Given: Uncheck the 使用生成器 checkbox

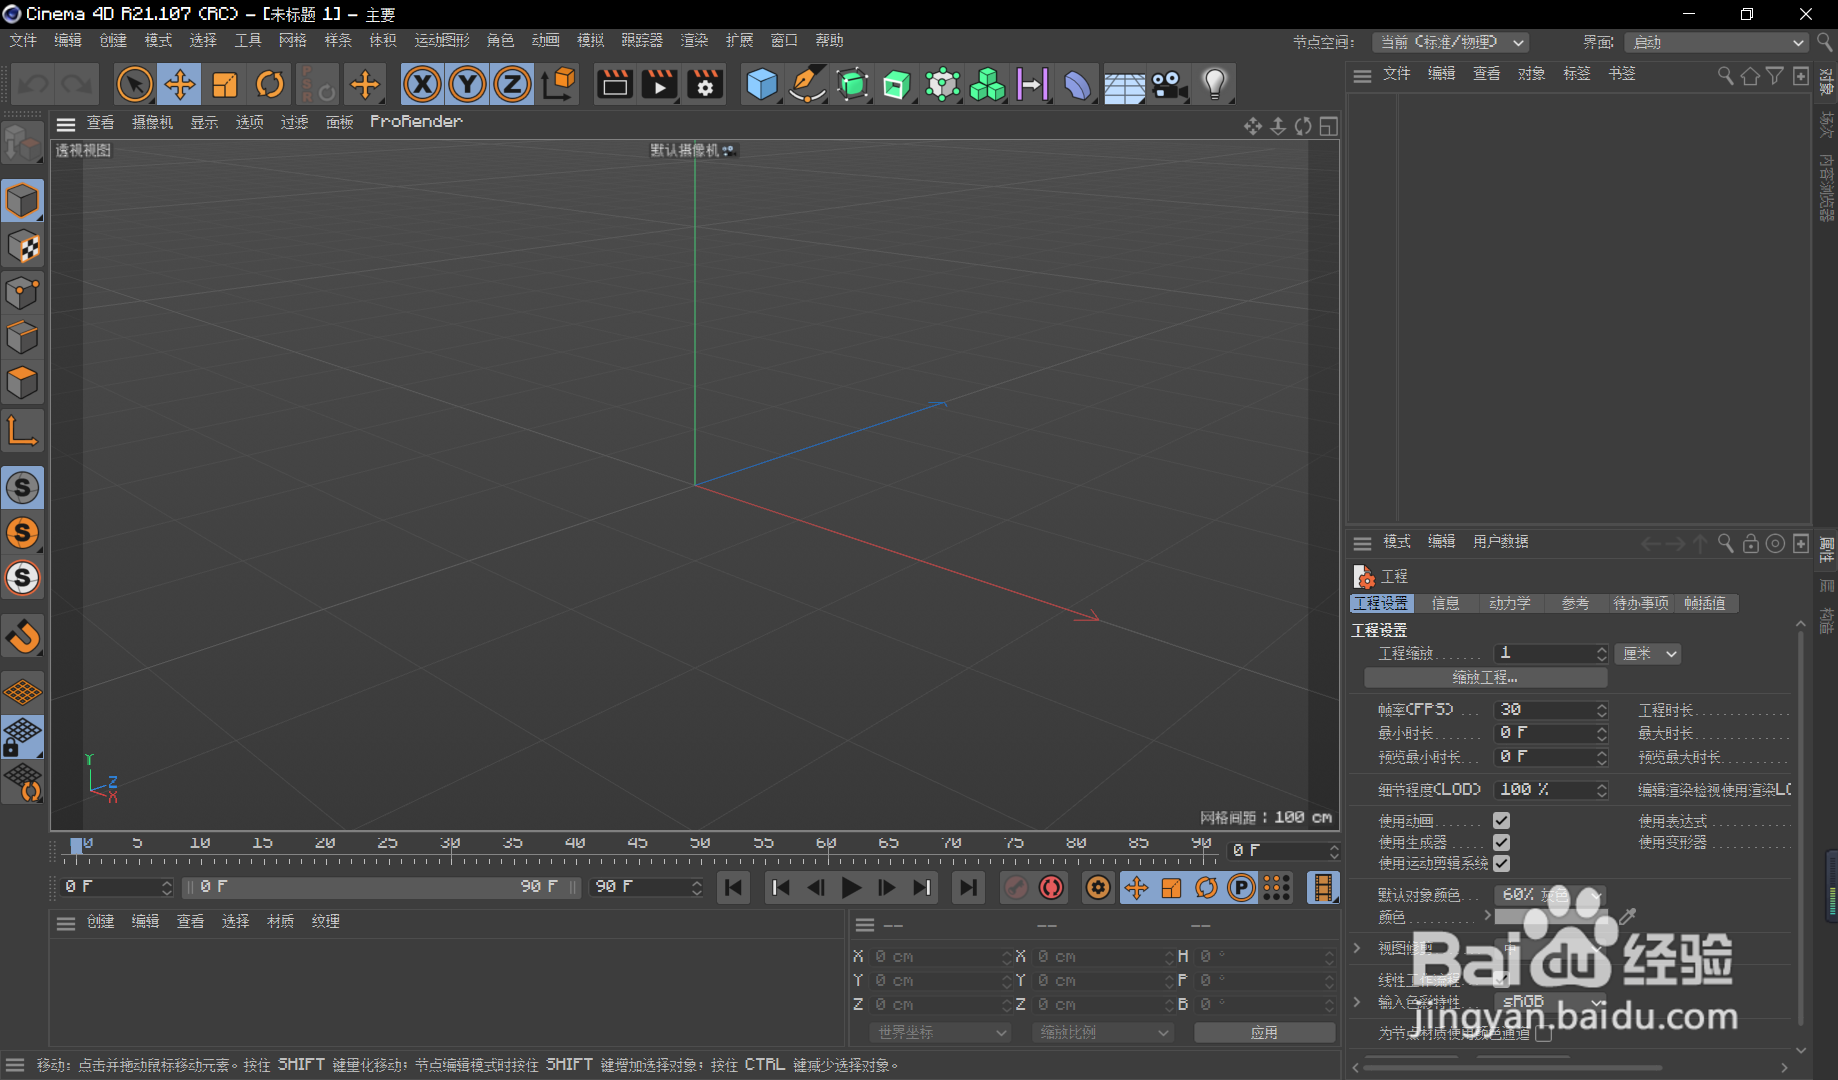Looking at the screenshot, I should [1501, 842].
